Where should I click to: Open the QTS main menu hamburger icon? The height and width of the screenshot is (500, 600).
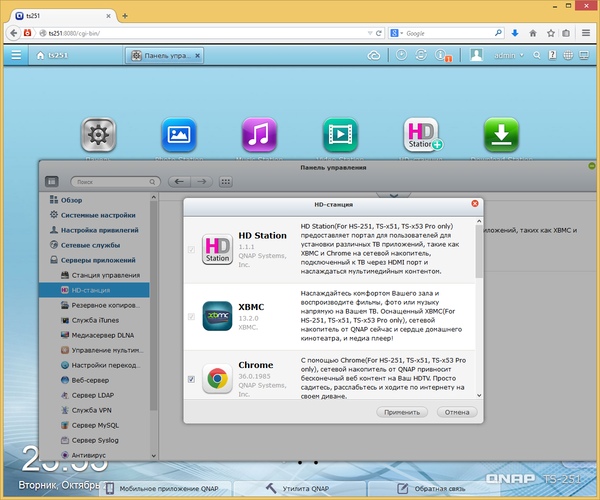16,55
